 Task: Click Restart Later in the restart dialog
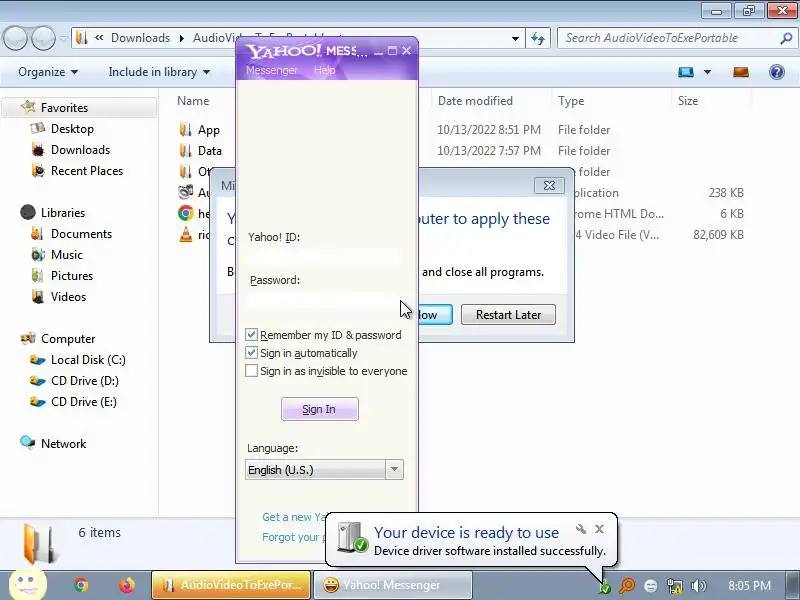(x=508, y=315)
